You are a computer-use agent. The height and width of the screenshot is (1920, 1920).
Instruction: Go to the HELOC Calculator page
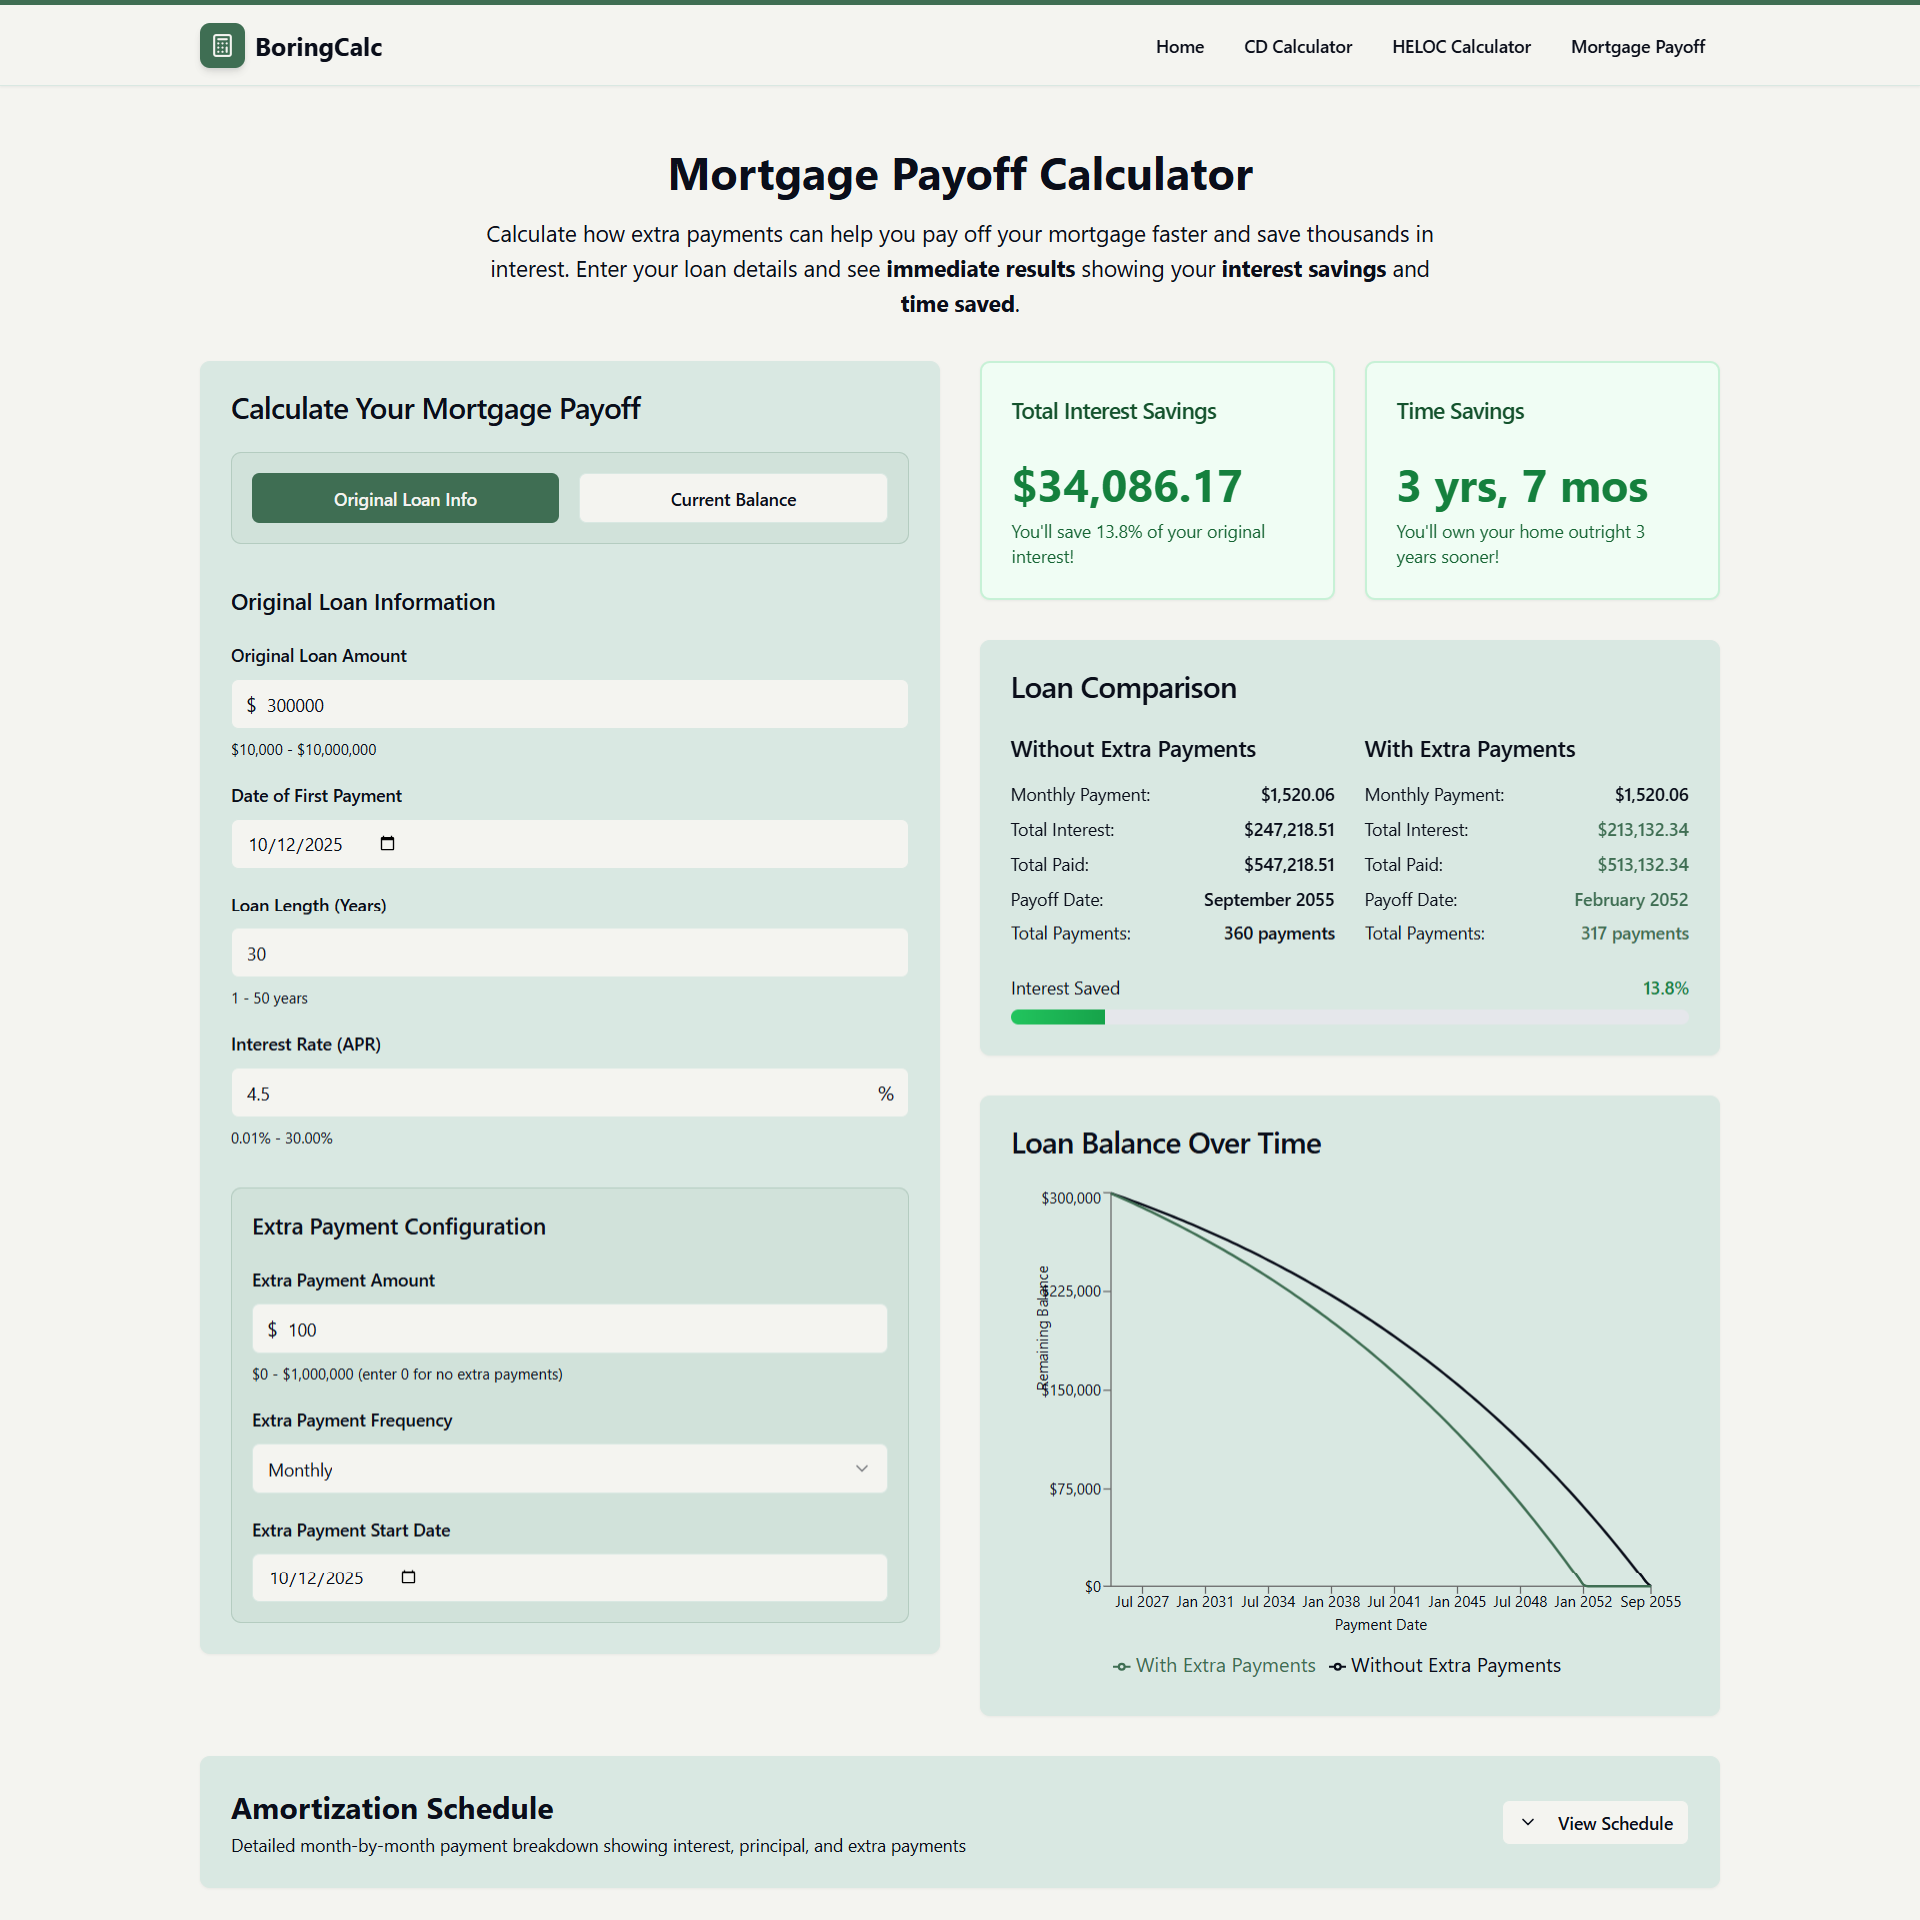[x=1461, y=47]
